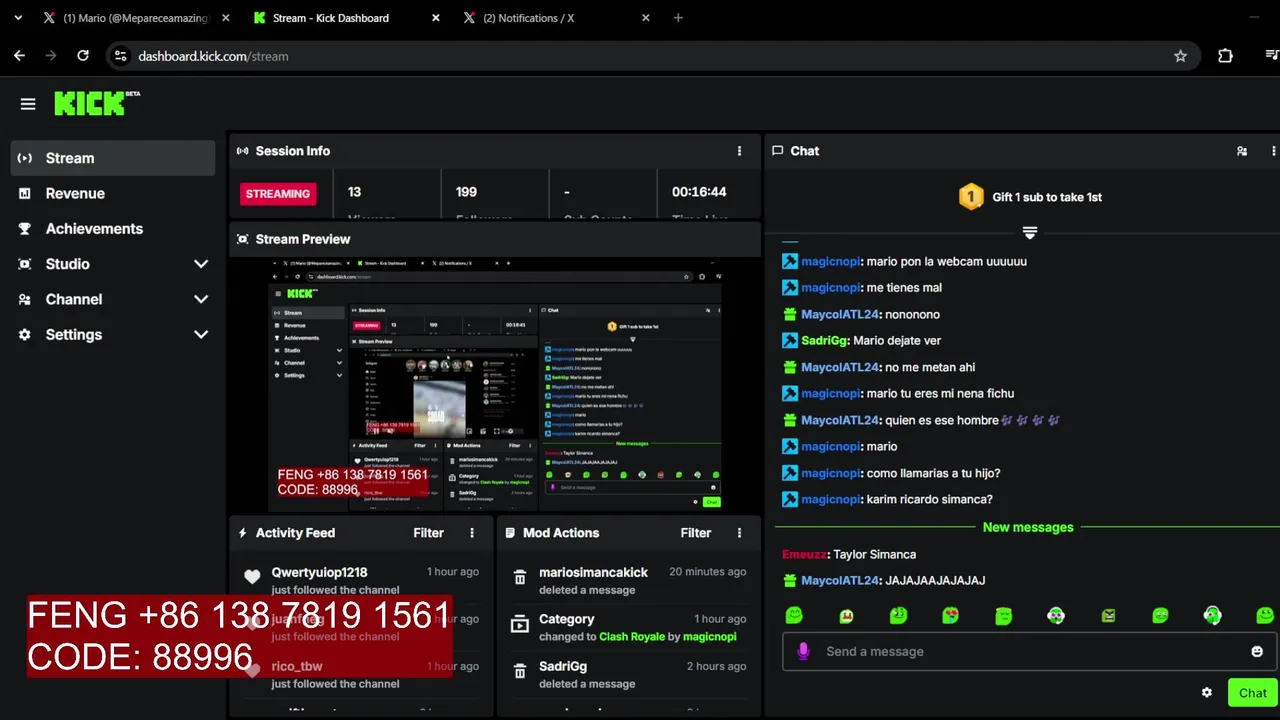The width and height of the screenshot is (1280, 720).
Task: Open Session Info three-dot options
Action: (739, 151)
